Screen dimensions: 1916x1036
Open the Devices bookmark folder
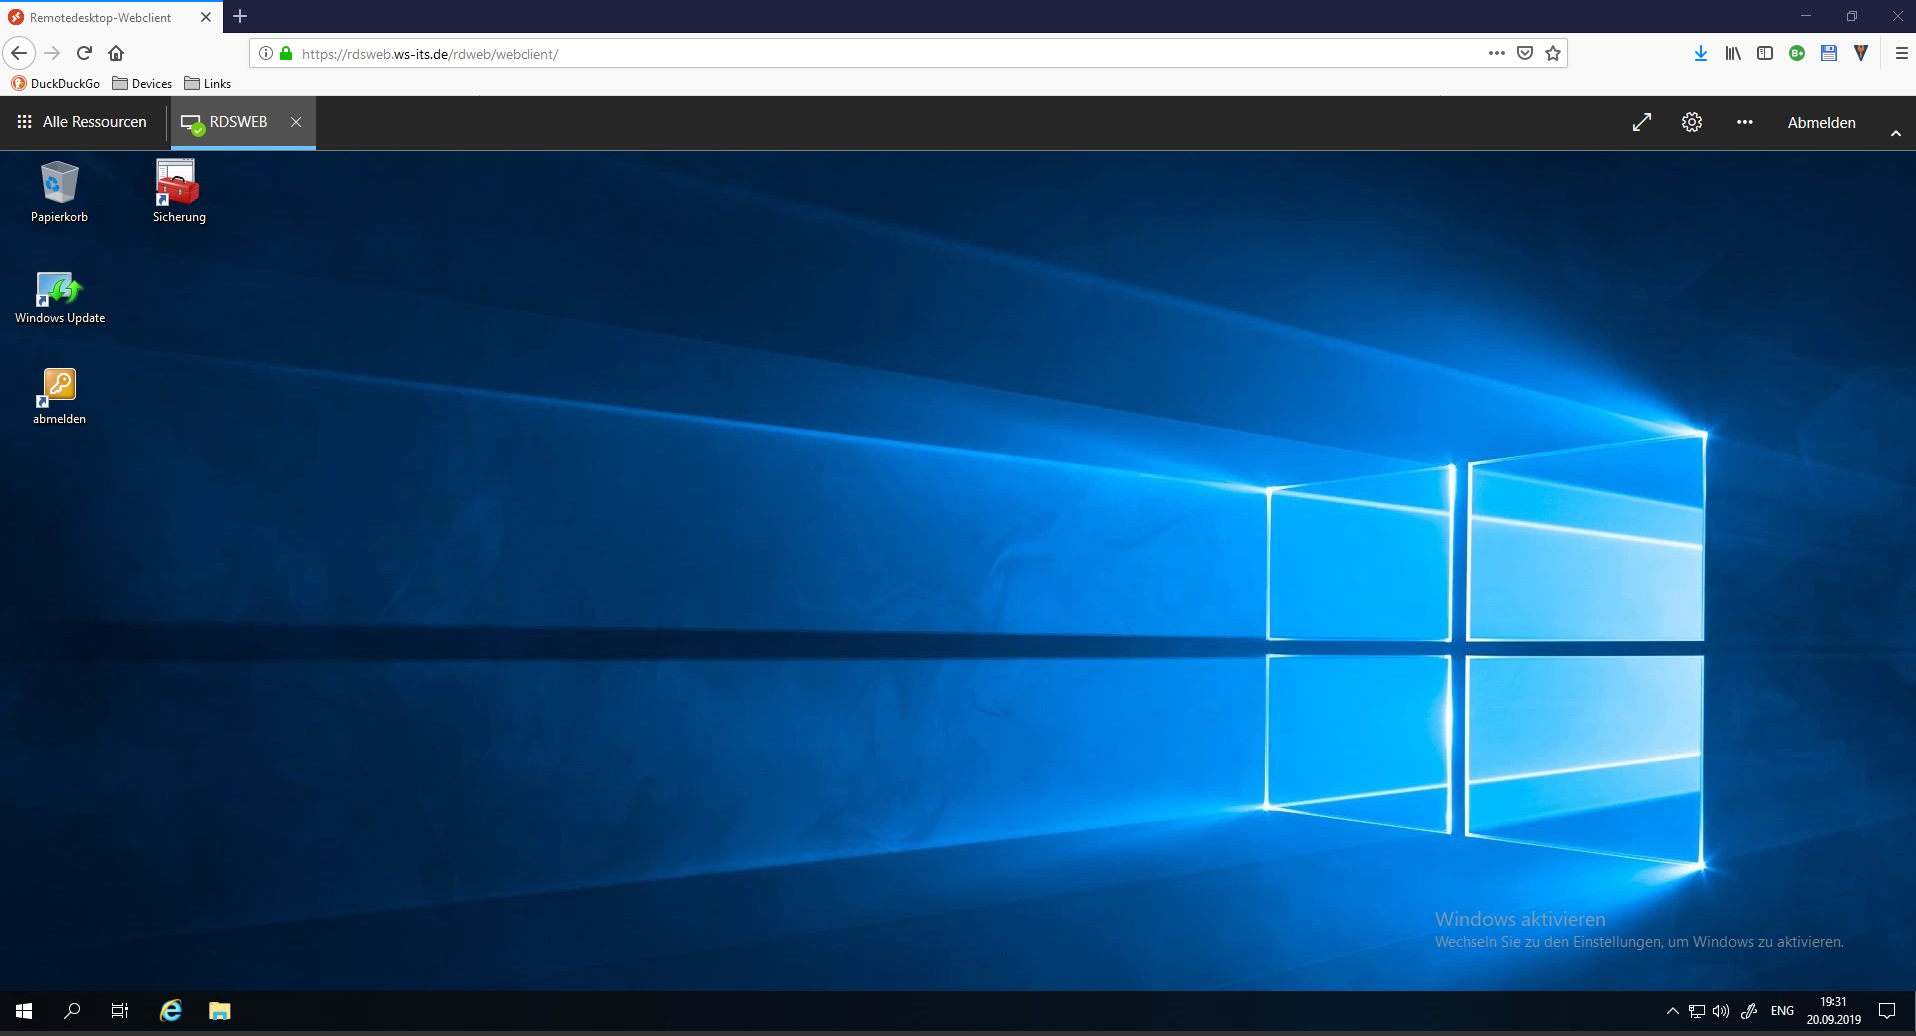coord(142,84)
